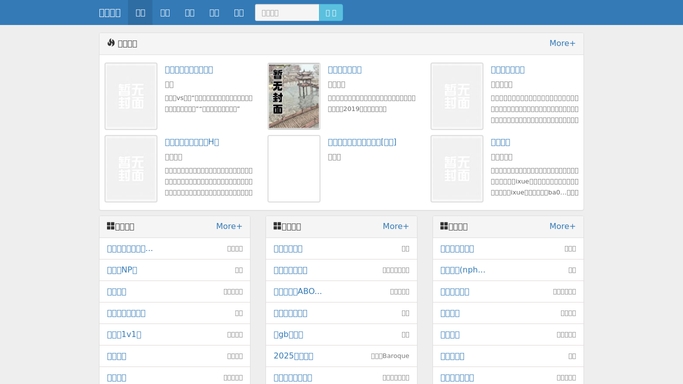Open More+ in the left list panel
Image resolution: width=683 pixels, height=384 pixels.
tap(229, 226)
